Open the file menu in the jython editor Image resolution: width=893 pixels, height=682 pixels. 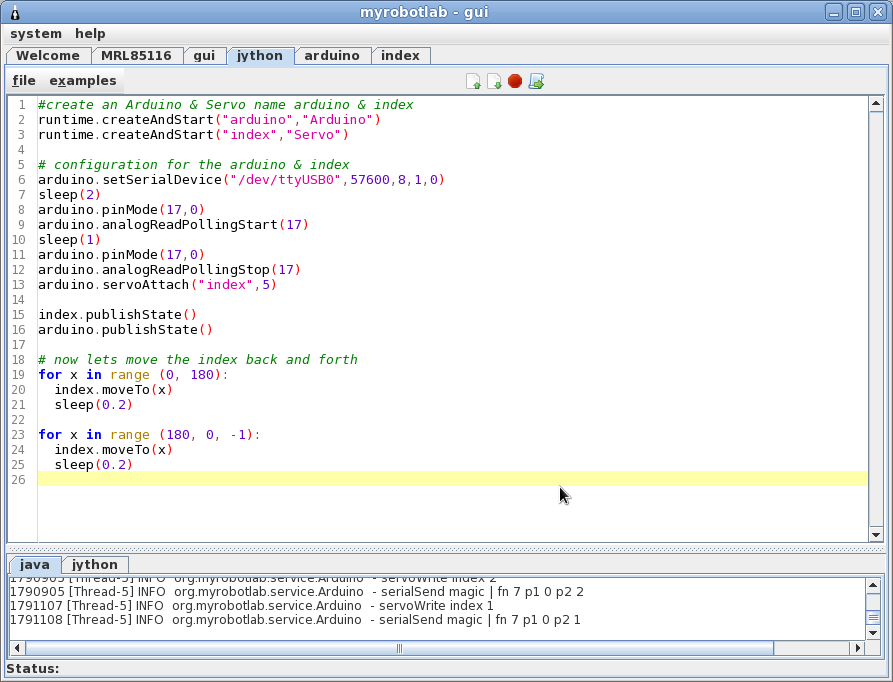(x=24, y=81)
